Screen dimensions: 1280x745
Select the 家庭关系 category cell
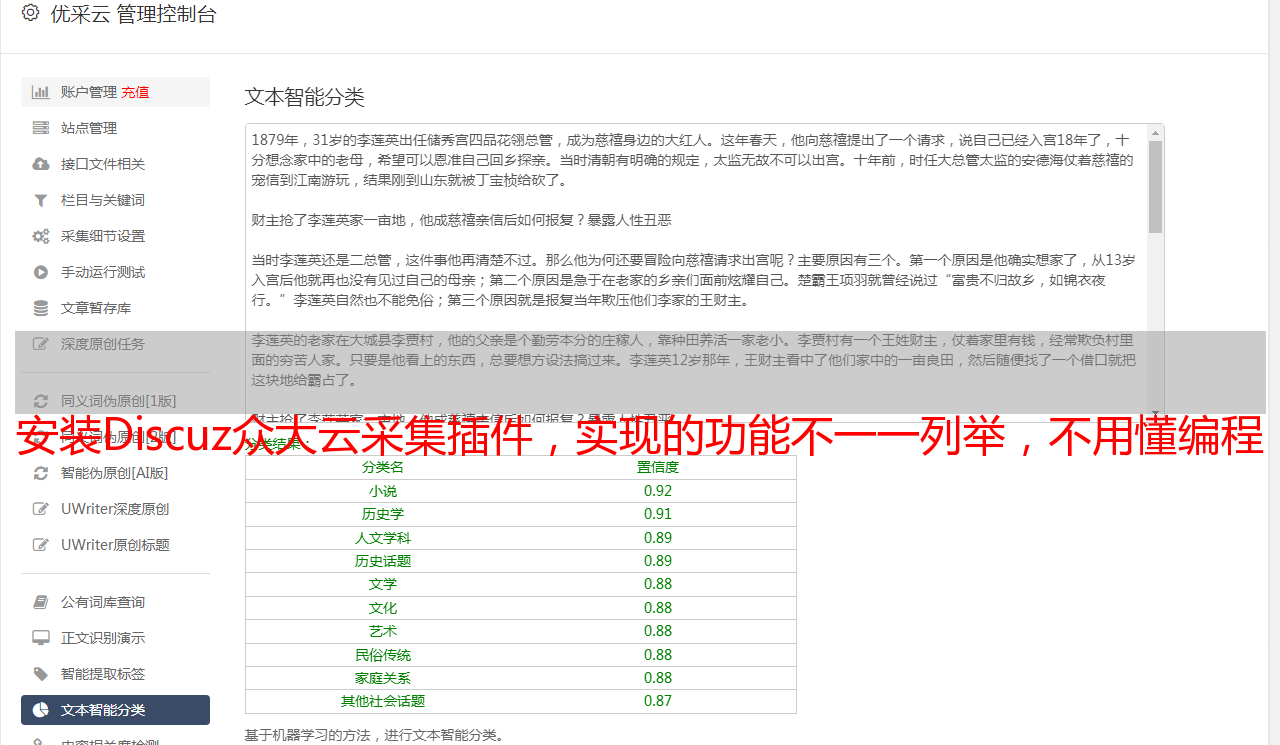point(383,678)
